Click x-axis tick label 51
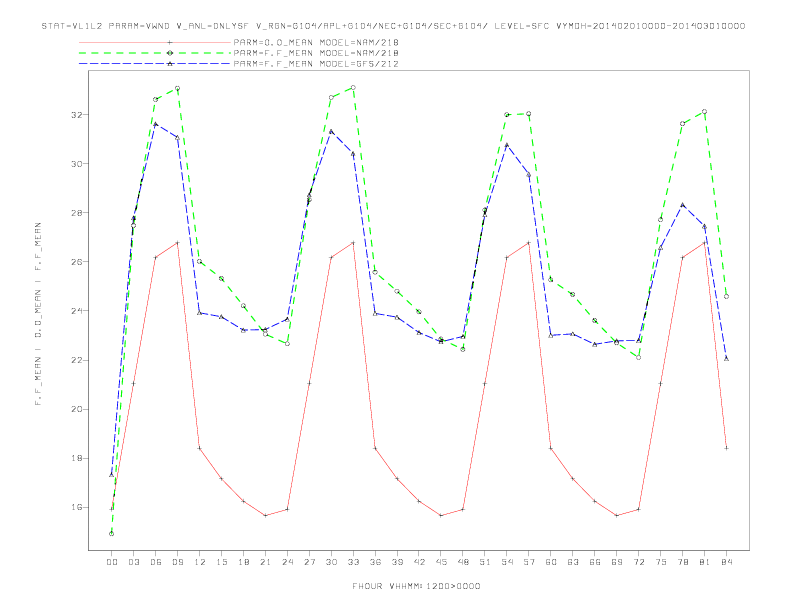 (485, 562)
